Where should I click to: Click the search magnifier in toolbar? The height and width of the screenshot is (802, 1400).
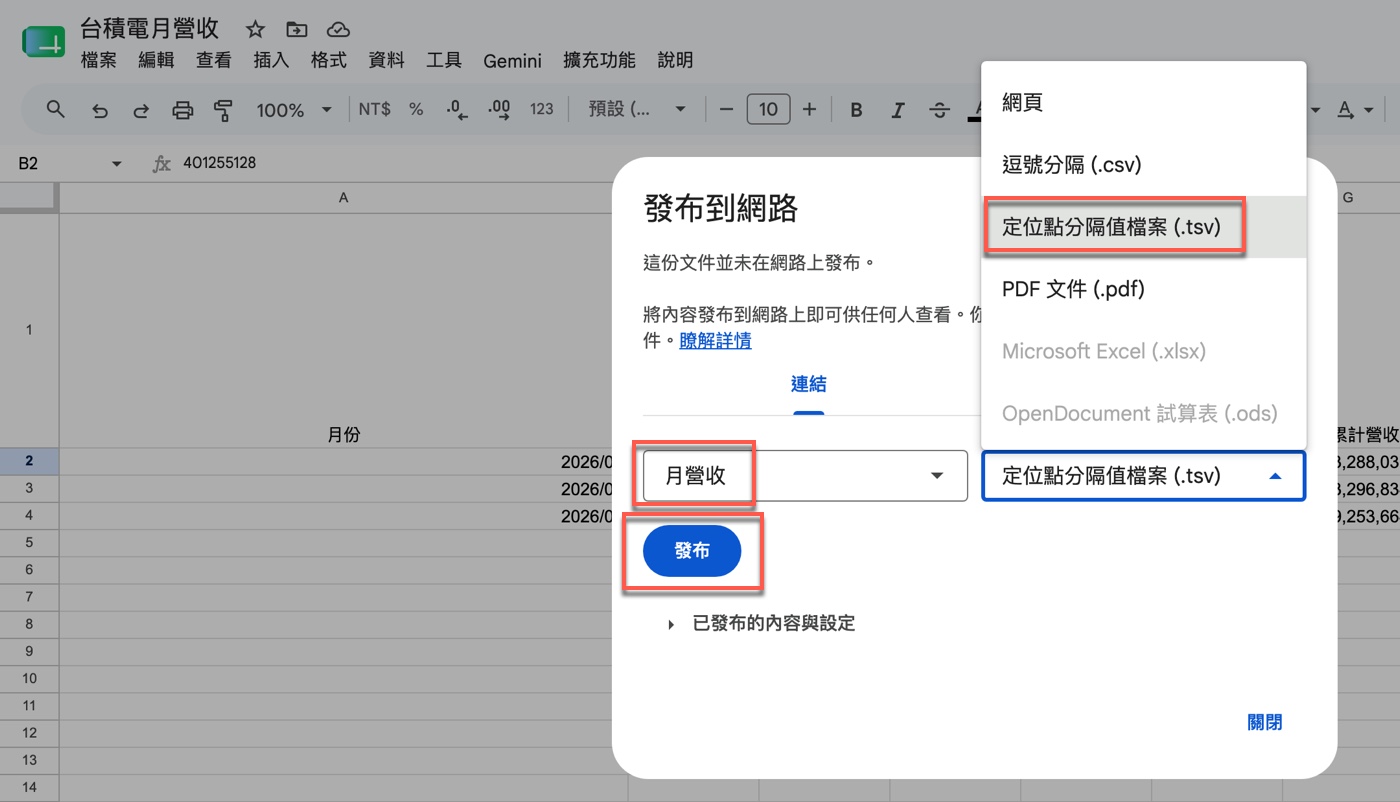click(56, 109)
